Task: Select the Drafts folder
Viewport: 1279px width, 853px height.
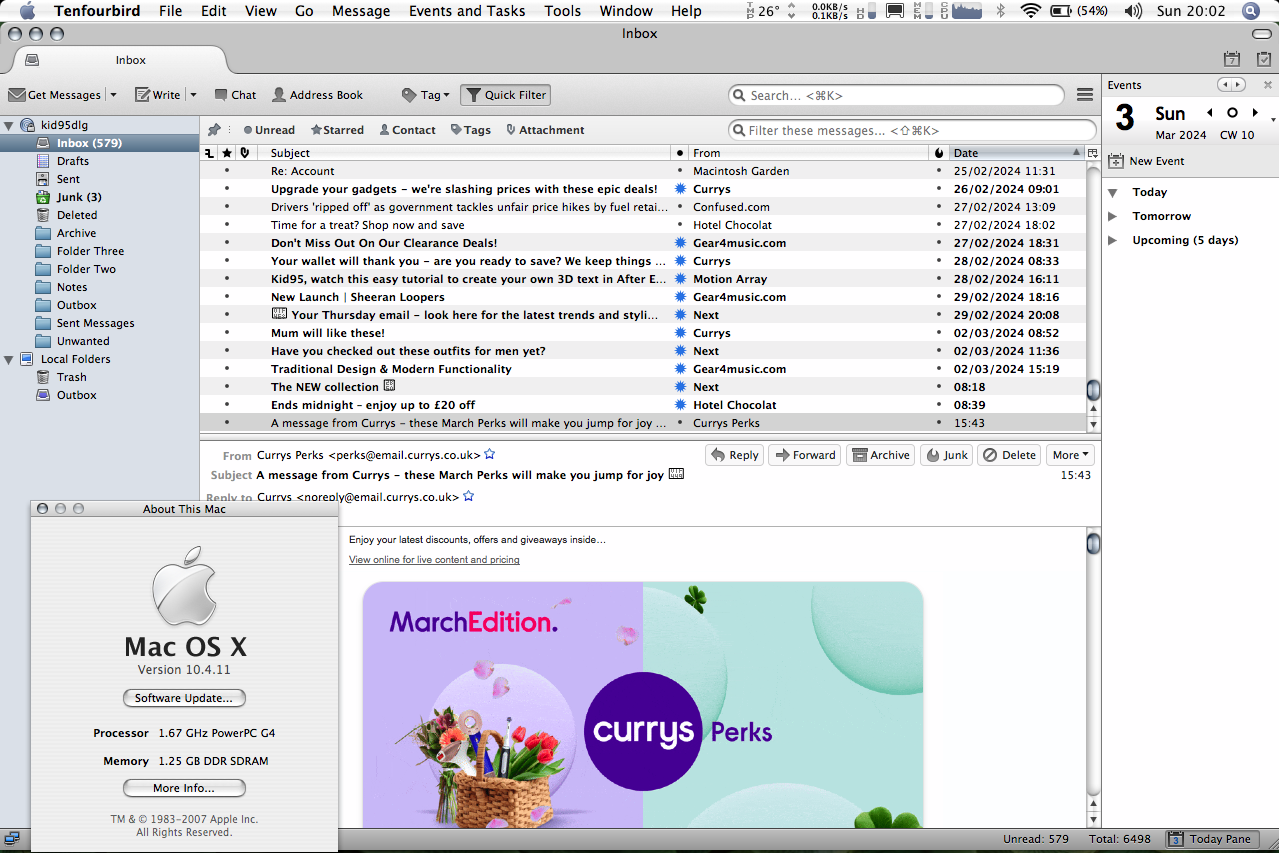Action: (73, 161)
